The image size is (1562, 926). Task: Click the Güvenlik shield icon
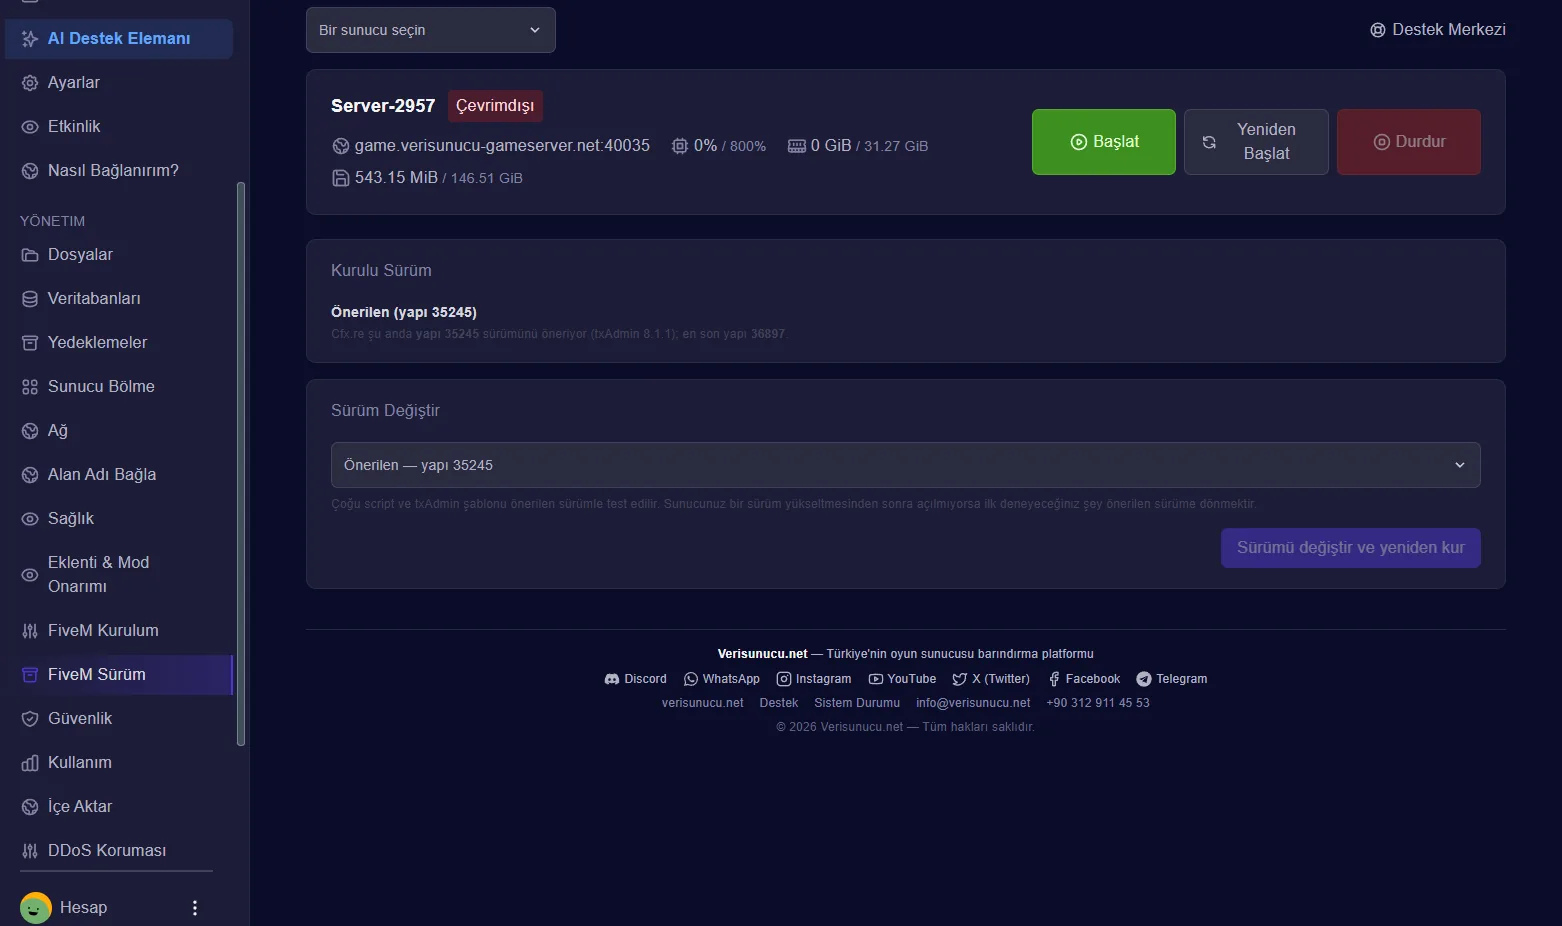pyautogui.click(x=30, y=719)
